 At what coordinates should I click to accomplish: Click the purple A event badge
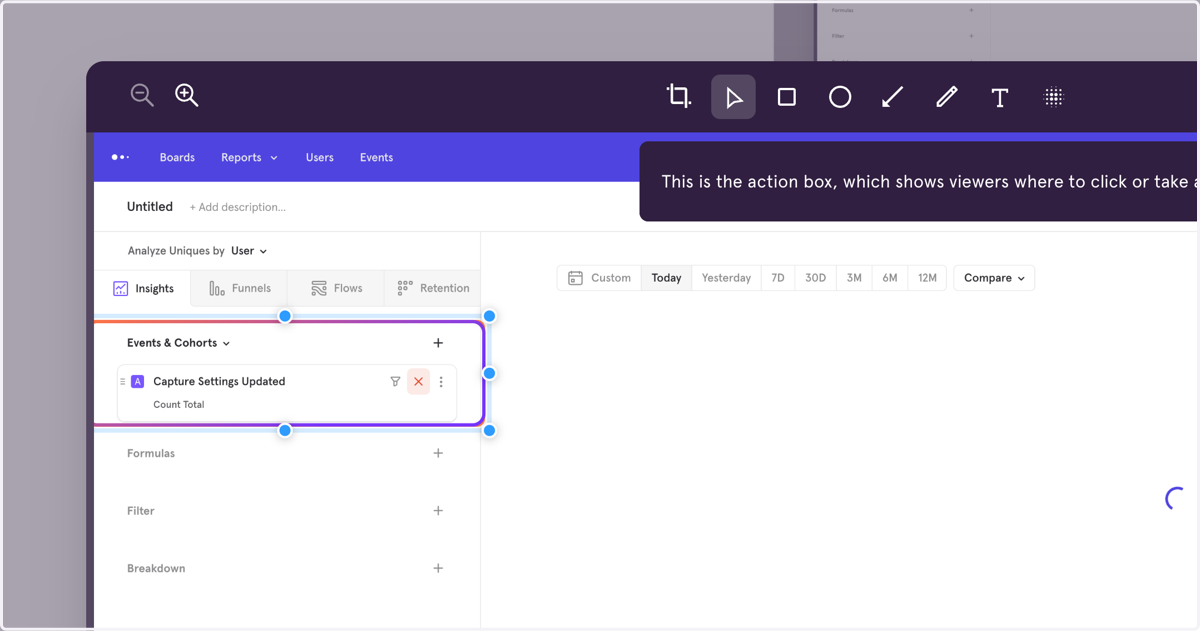coord(138,382)
